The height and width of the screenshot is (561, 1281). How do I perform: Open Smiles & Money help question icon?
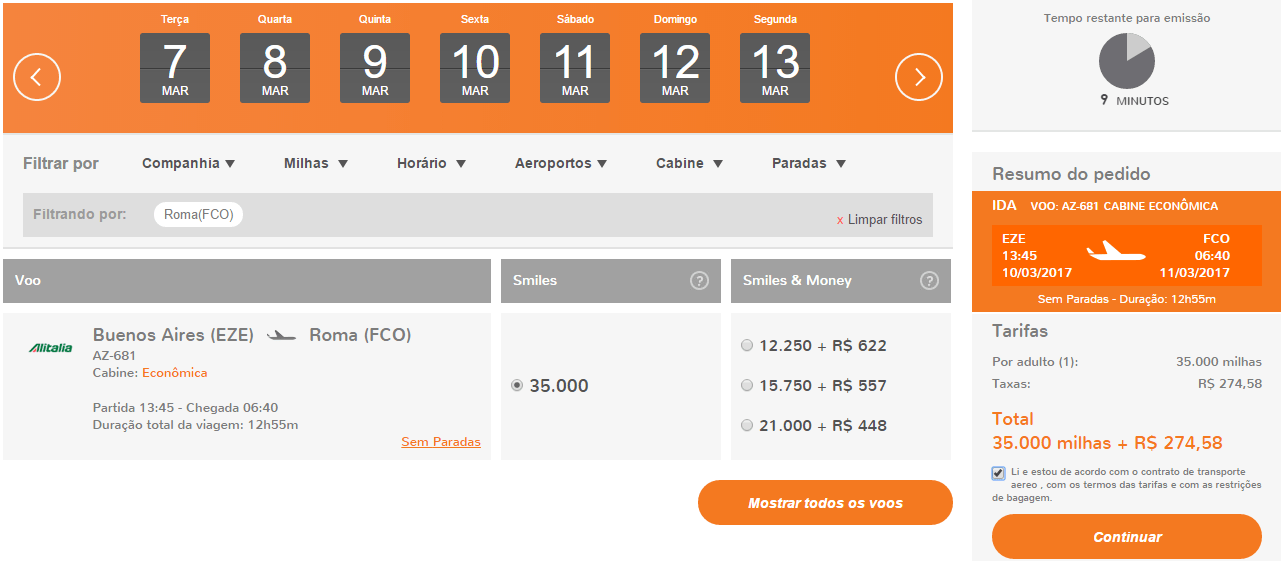point(930,281)
